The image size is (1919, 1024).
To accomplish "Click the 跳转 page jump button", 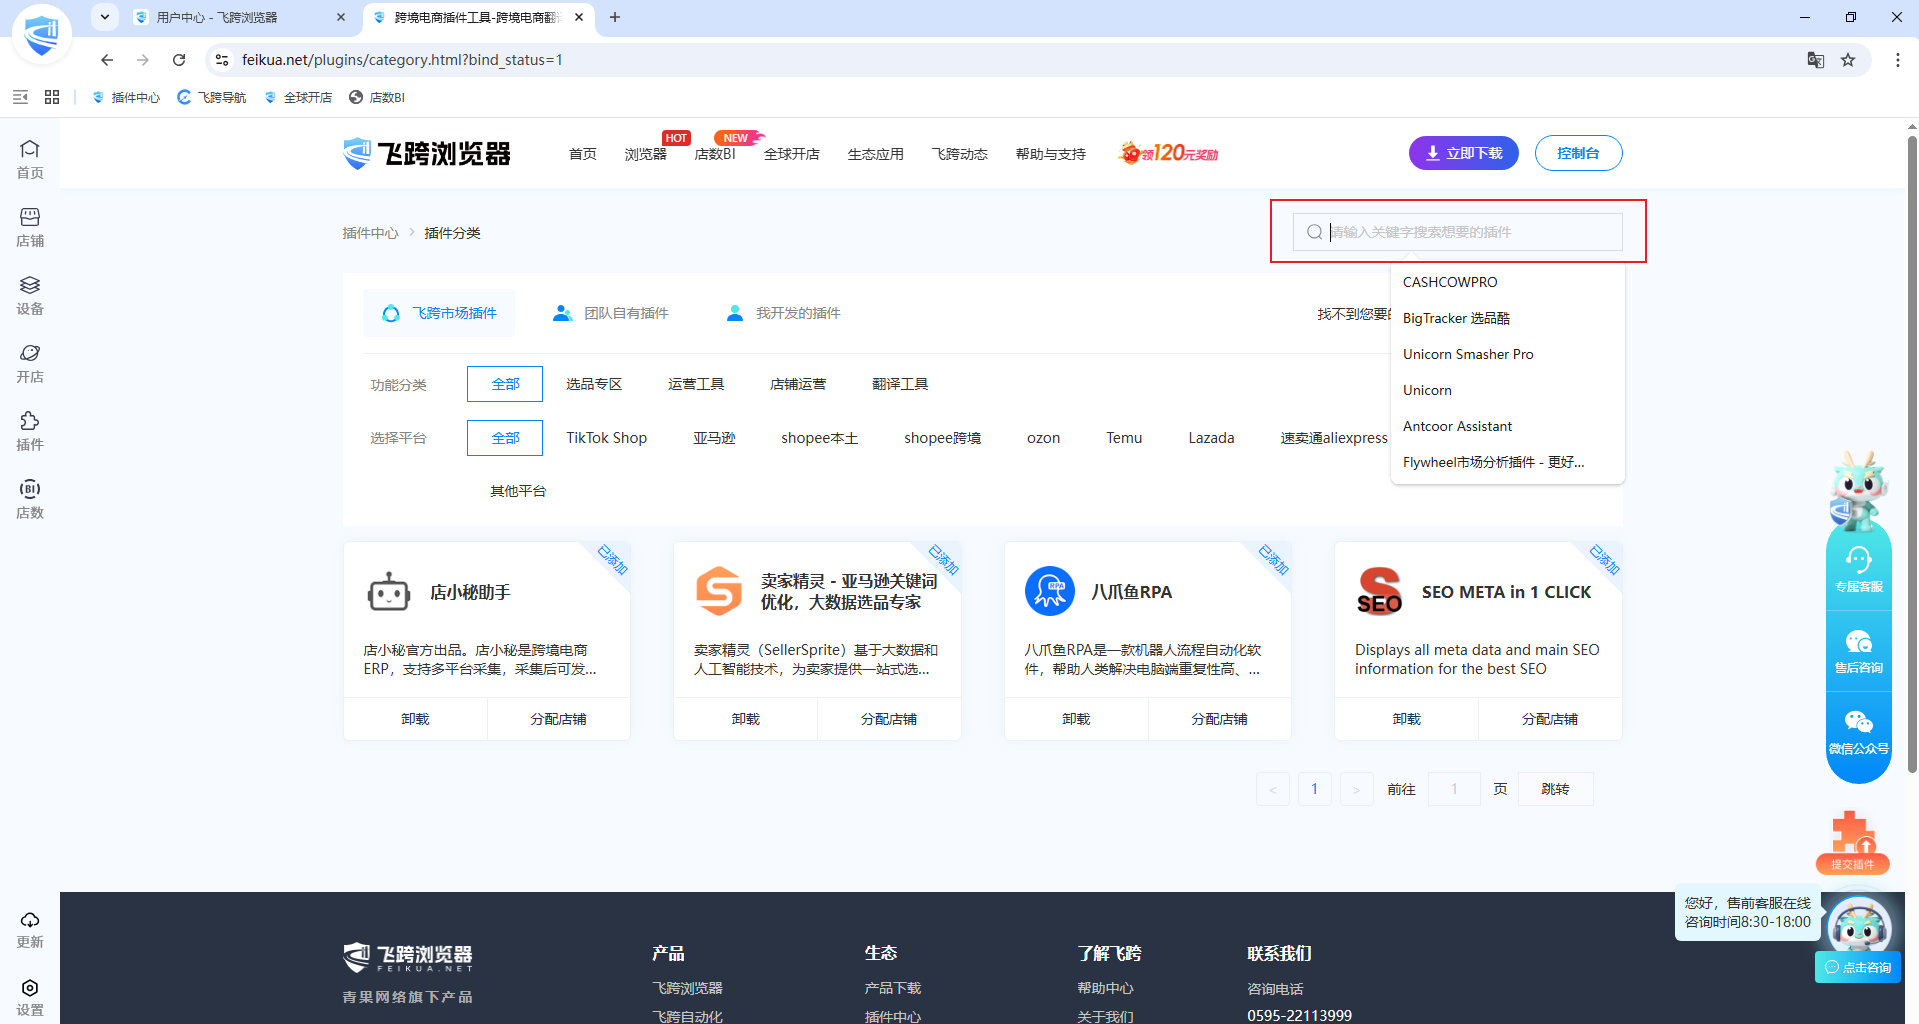I will [x=1555, y=789].
